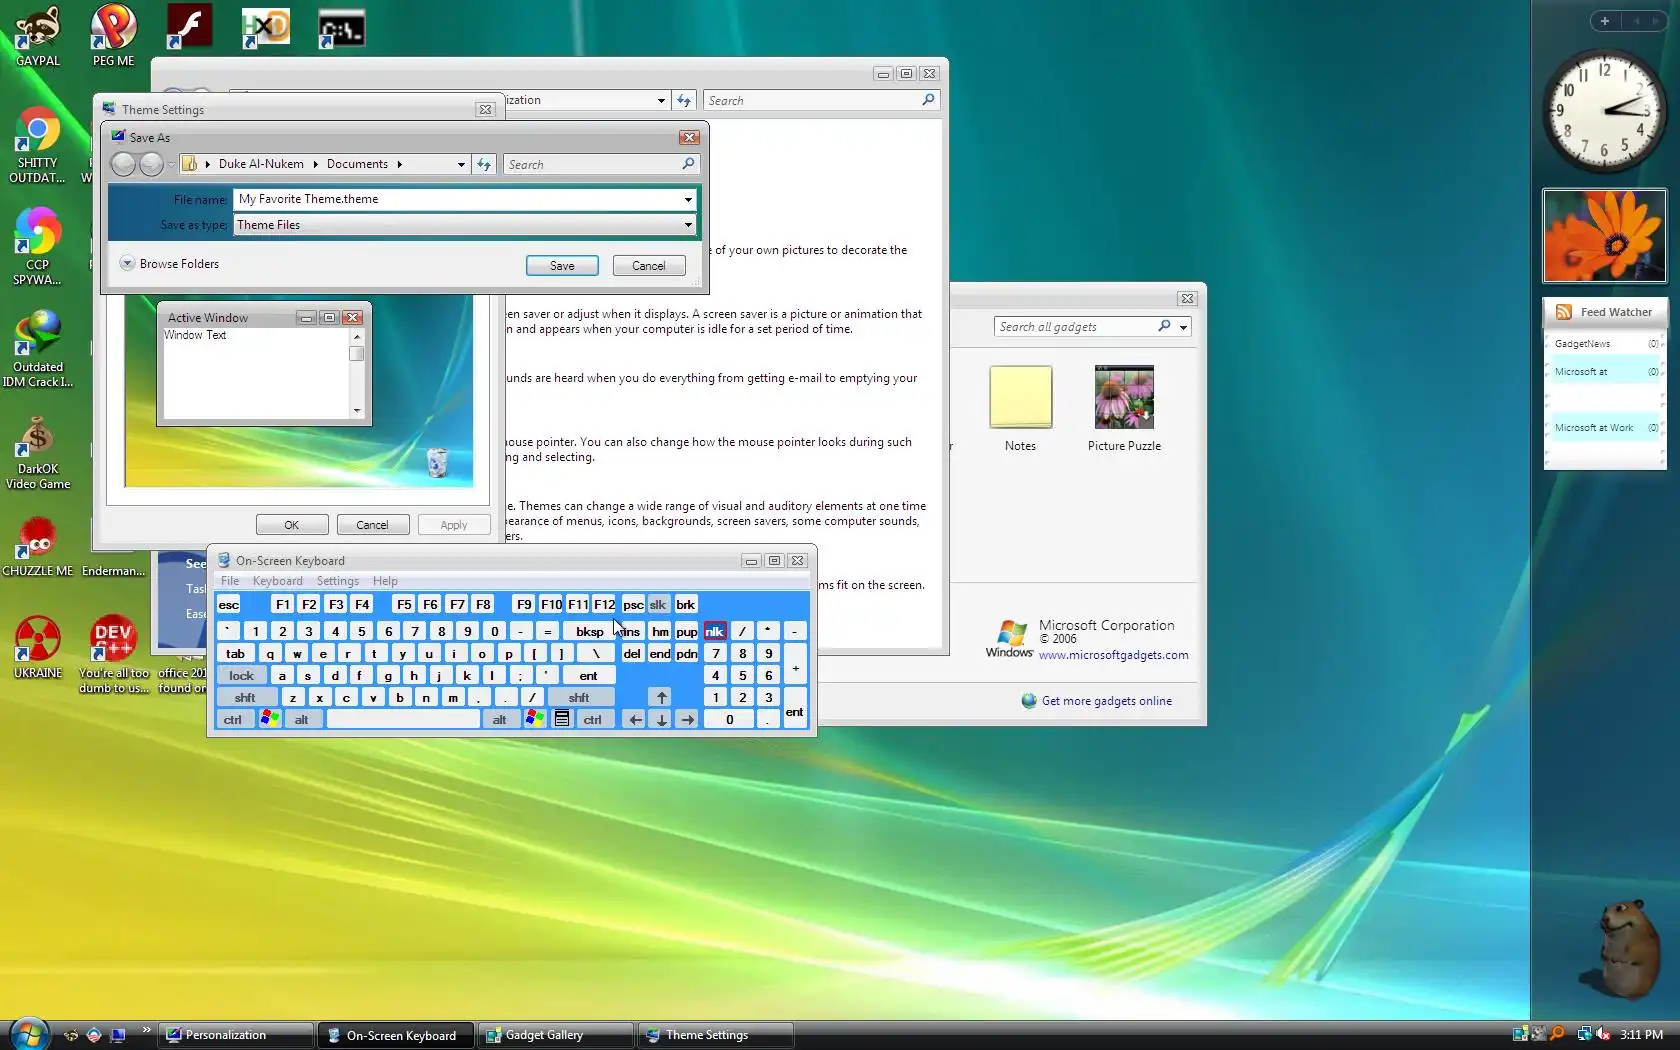Viewport: 1680px width, 1050px height.
Task: Toggle the right ctrl key on On-Screen Keyboard
Action: (593, 719)
